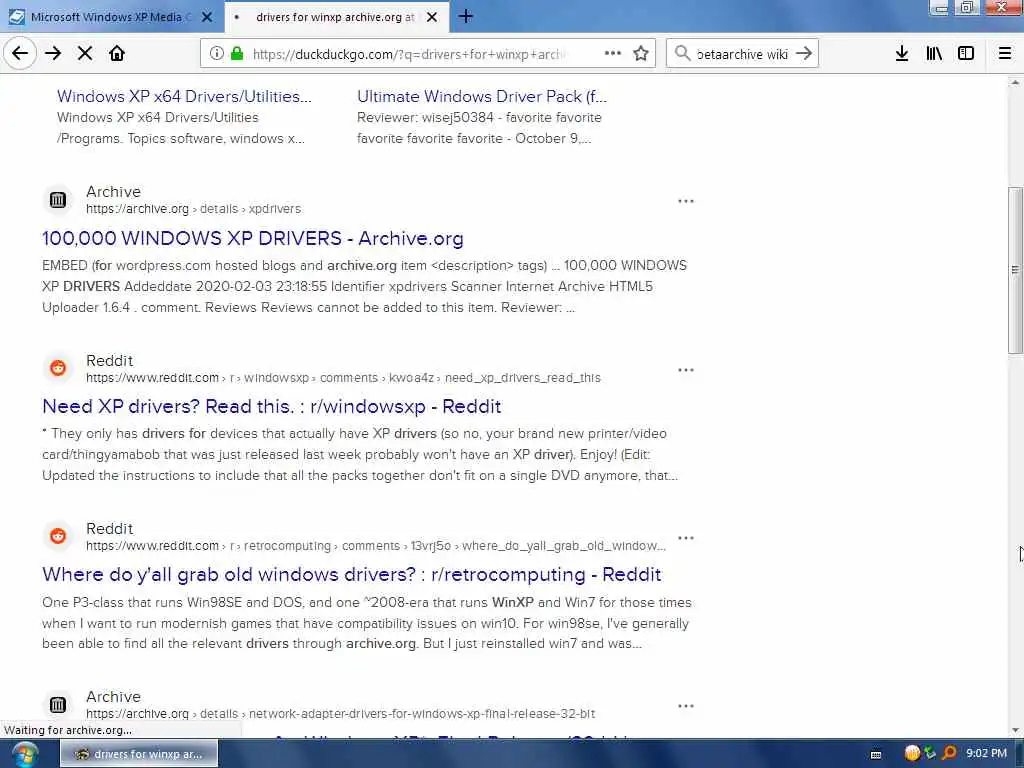Click the taskbar clock showing 9:02 PM
Screen dimensions: 1024x768
[986, 754]
